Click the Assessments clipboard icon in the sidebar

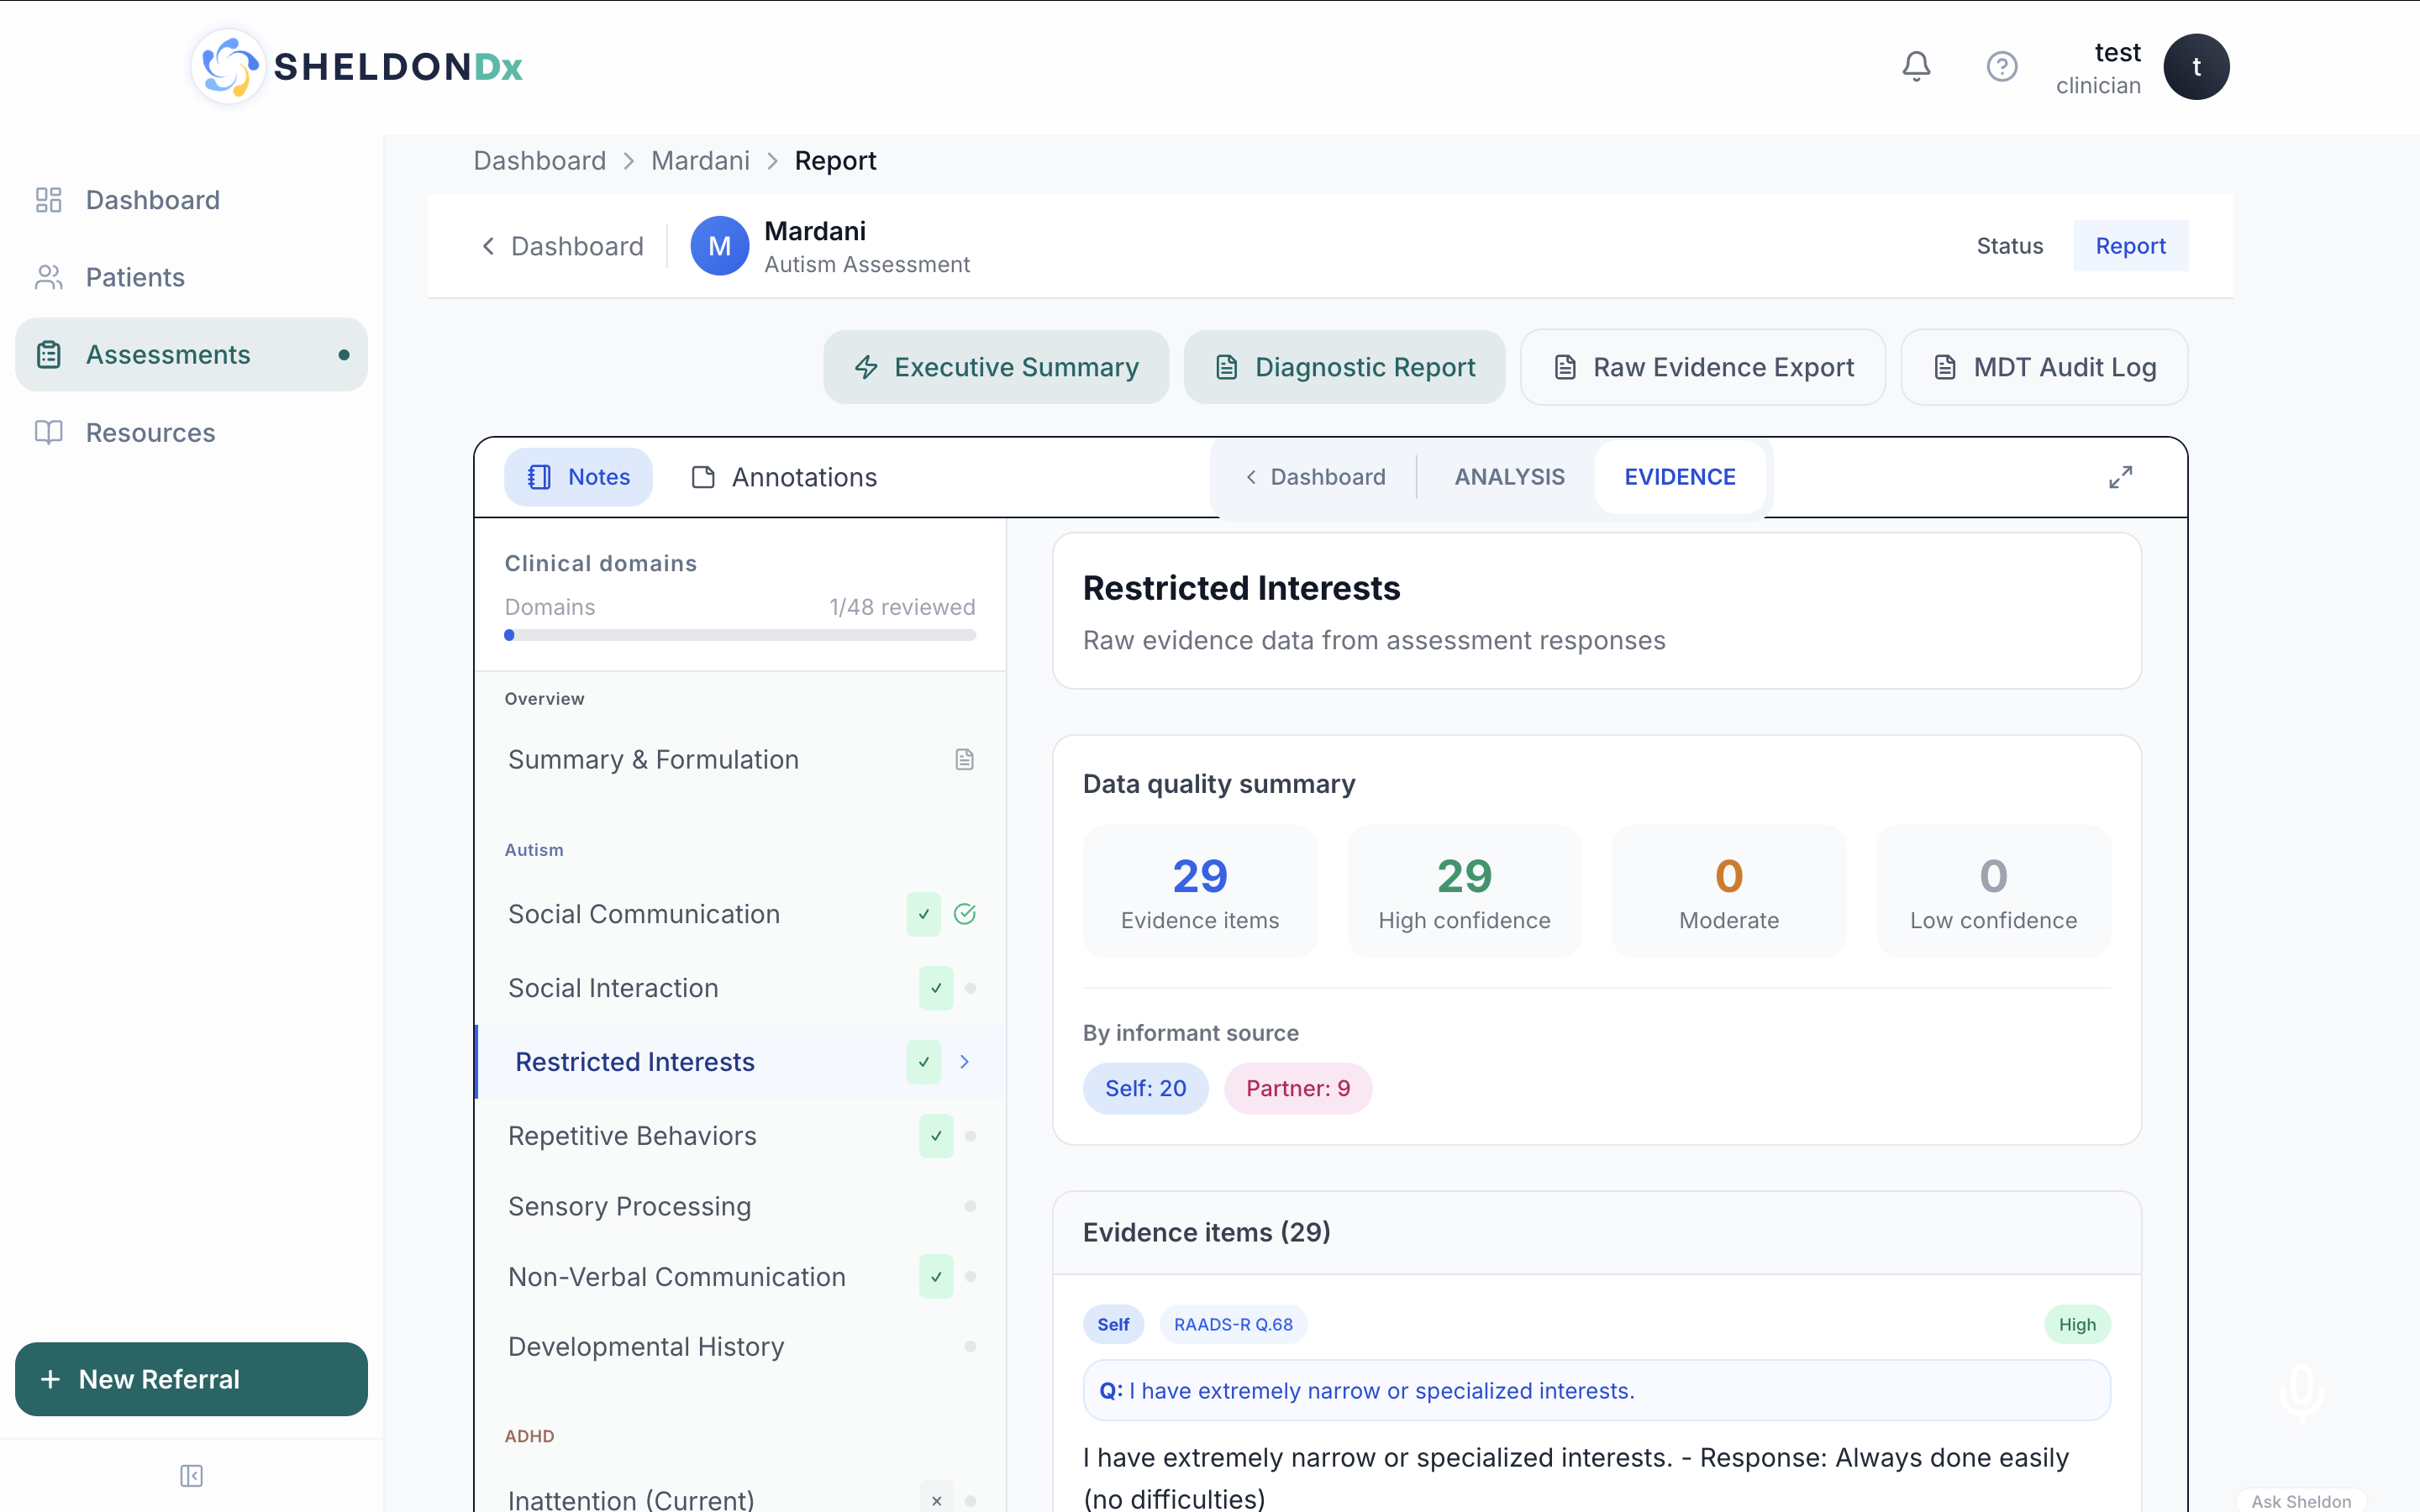pos(48,355)
